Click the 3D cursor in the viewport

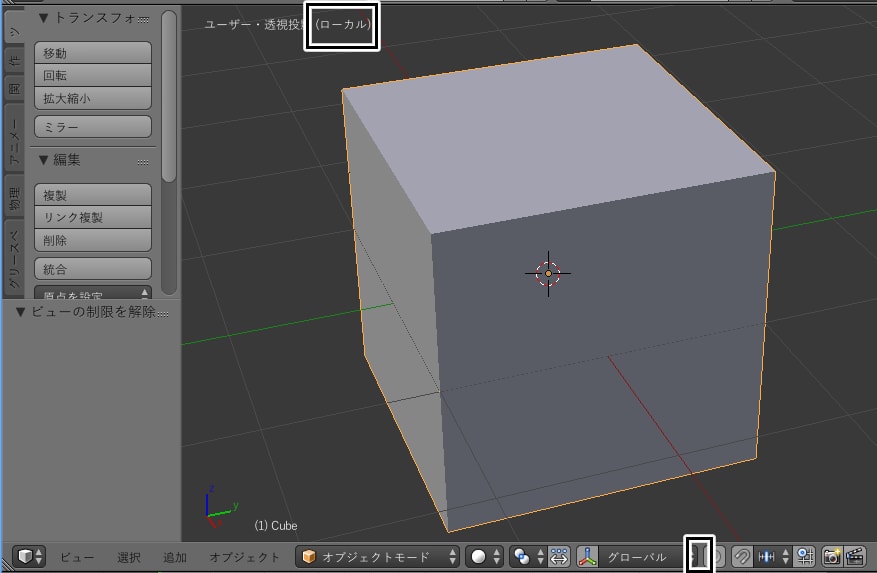coord(548,274)
